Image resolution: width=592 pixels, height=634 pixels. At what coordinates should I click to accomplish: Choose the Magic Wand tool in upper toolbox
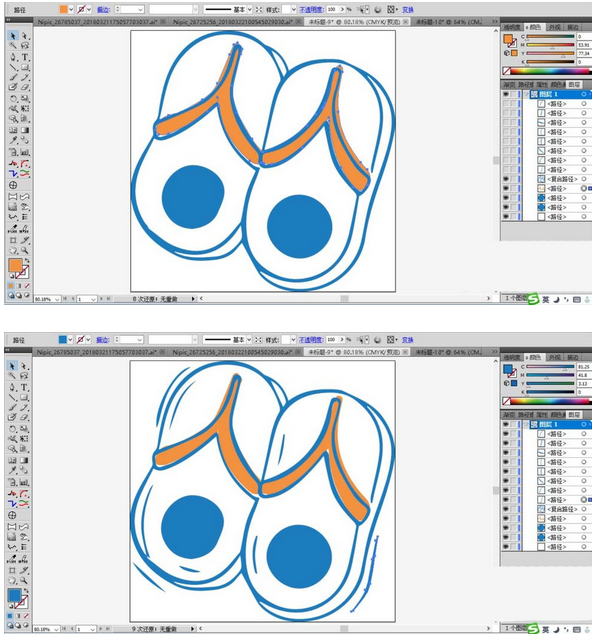pos(13,46)
